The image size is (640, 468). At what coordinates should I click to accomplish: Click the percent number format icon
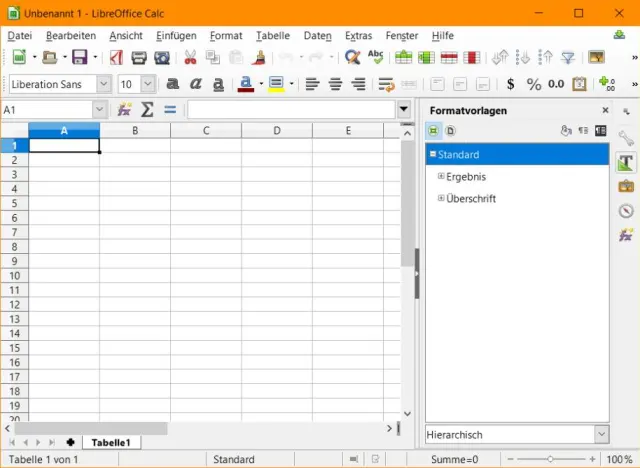[533, 84]
